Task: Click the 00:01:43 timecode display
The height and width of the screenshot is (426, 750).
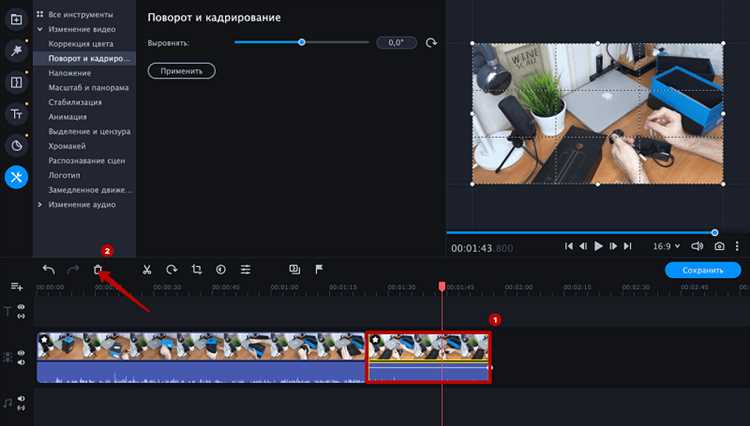Action: tap(482, 248)
